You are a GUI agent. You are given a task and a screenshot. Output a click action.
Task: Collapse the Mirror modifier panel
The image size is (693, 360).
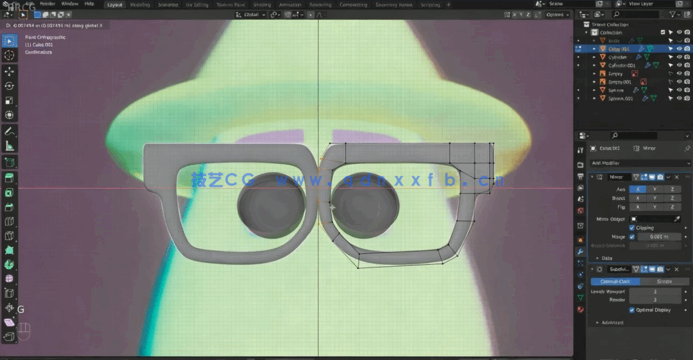click(x=592, y=177)
